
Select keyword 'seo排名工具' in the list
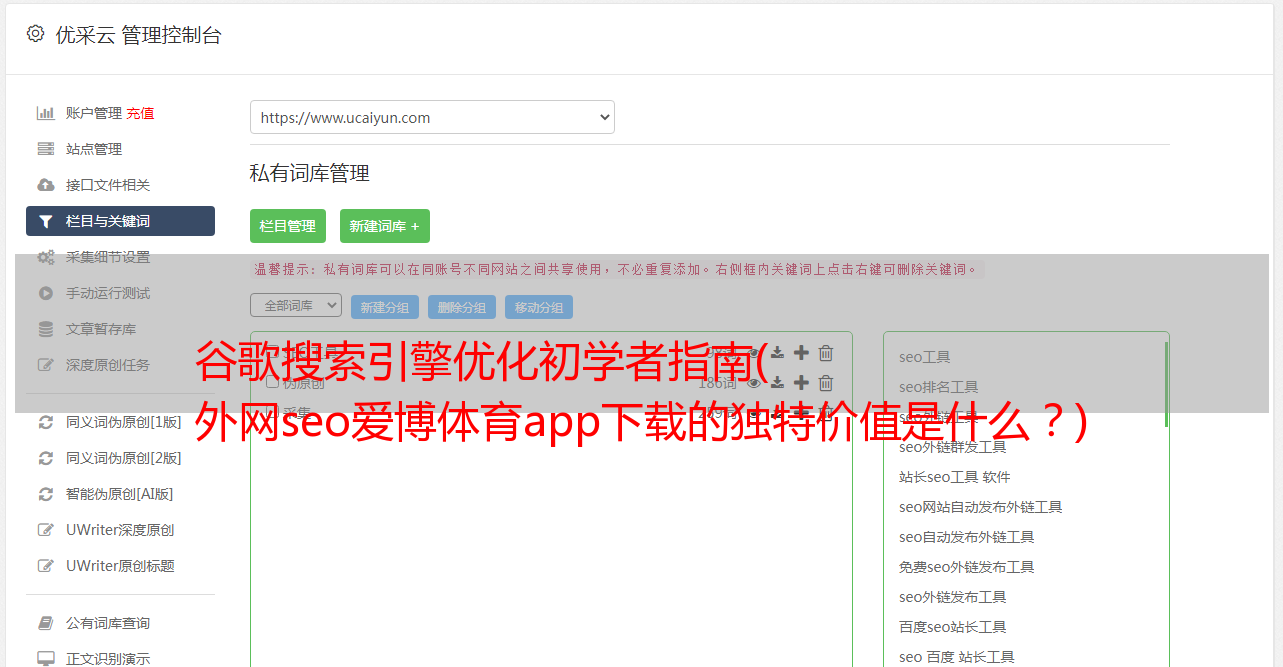point(939,387)
